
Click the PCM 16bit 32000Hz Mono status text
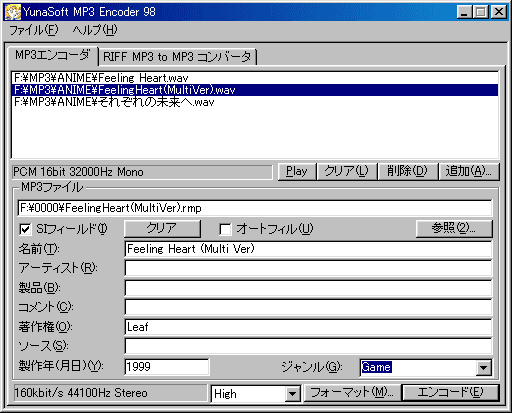[78, 172]
